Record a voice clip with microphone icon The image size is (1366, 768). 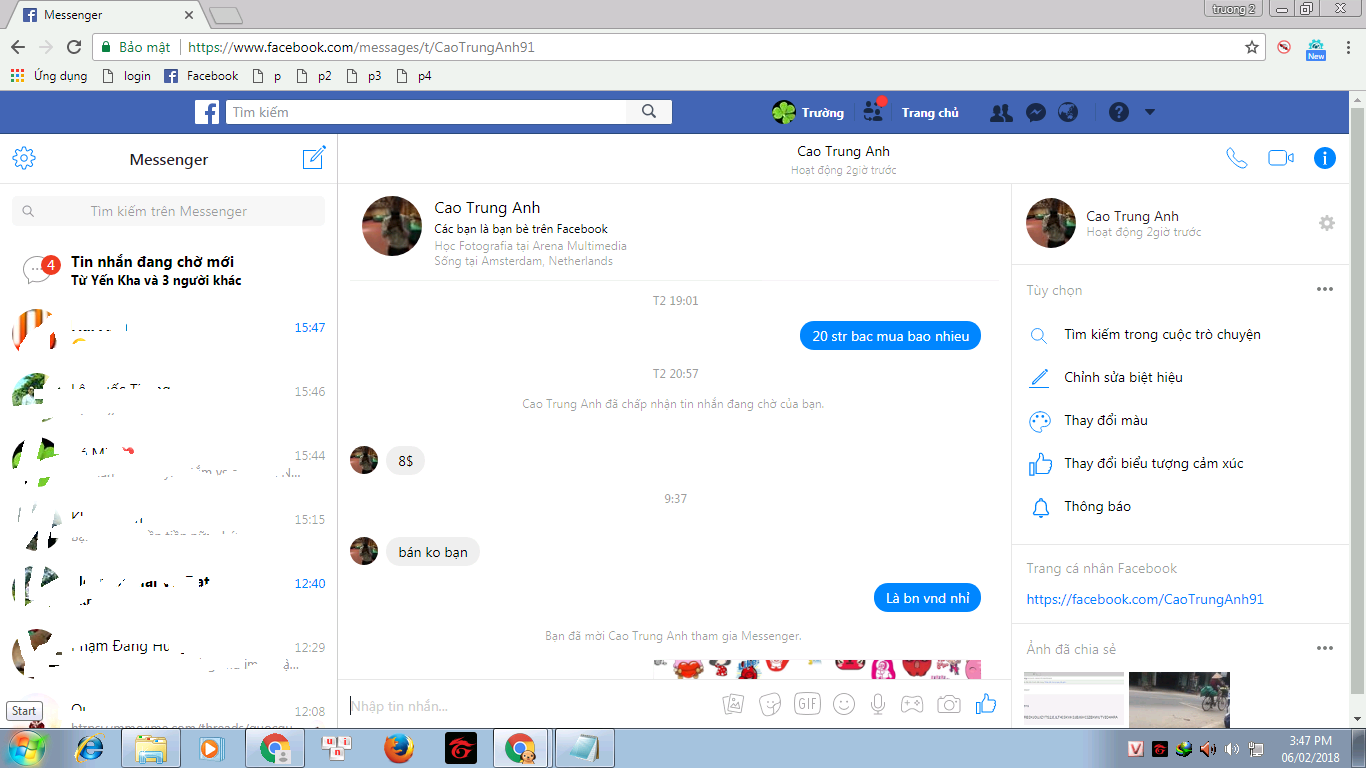(x=878, y=704)
